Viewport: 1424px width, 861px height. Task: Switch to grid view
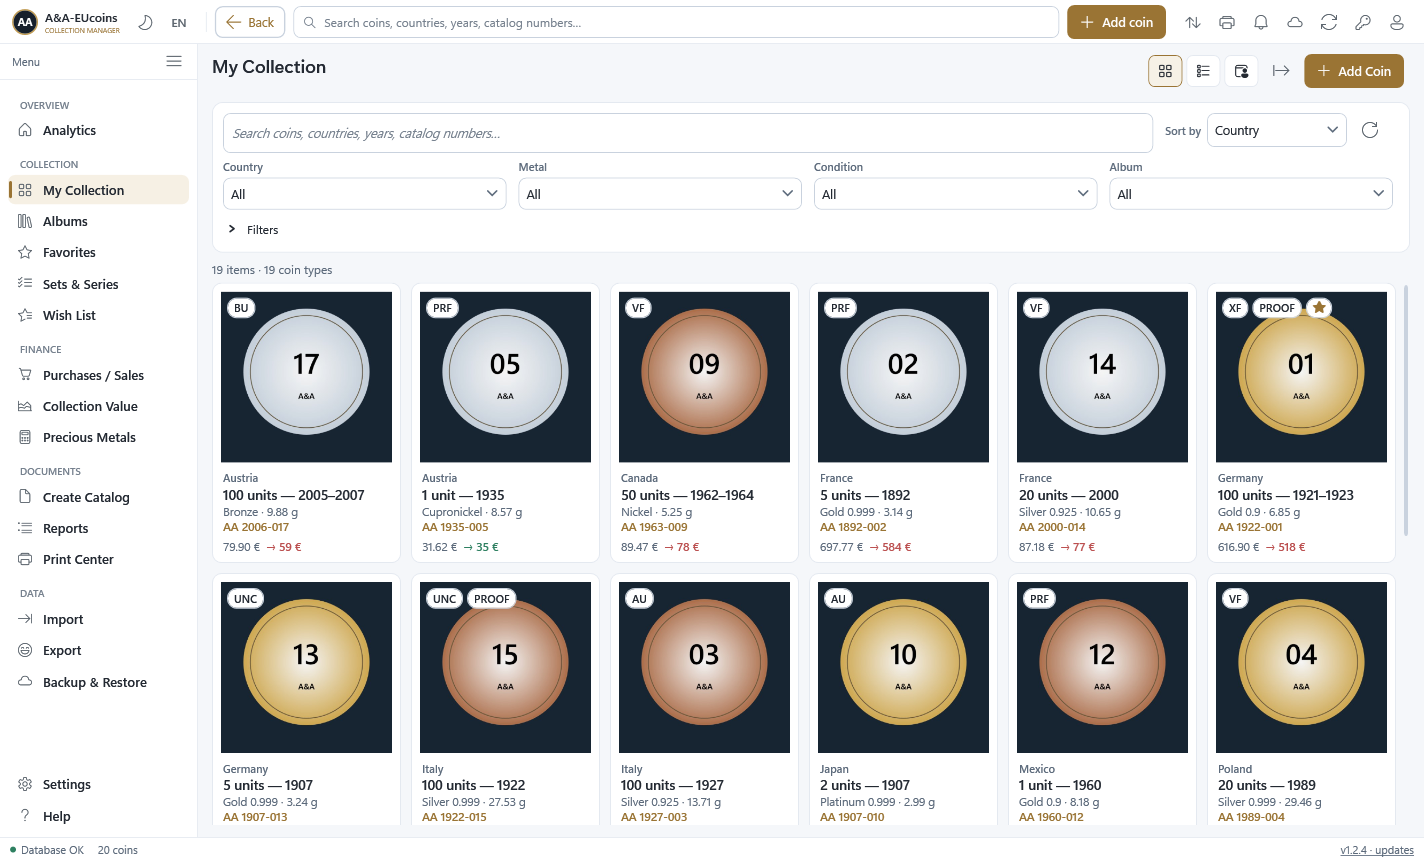tap(1165, 71)
